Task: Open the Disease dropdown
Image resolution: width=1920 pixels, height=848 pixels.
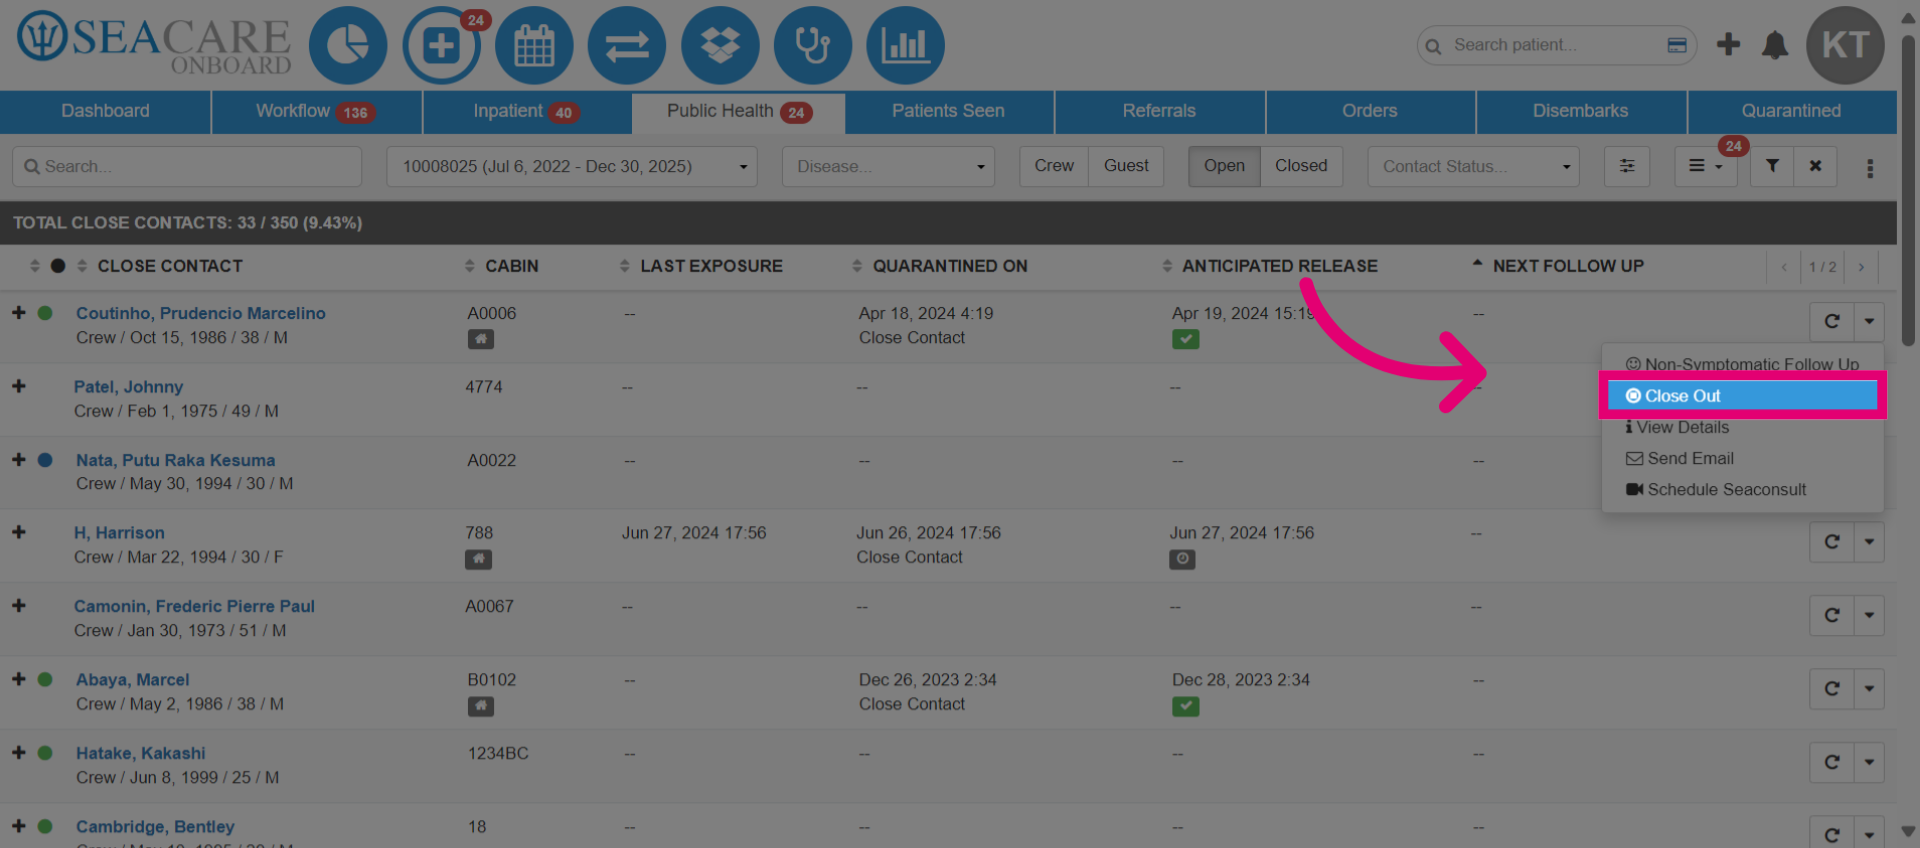Action: [x=889, y=166]
